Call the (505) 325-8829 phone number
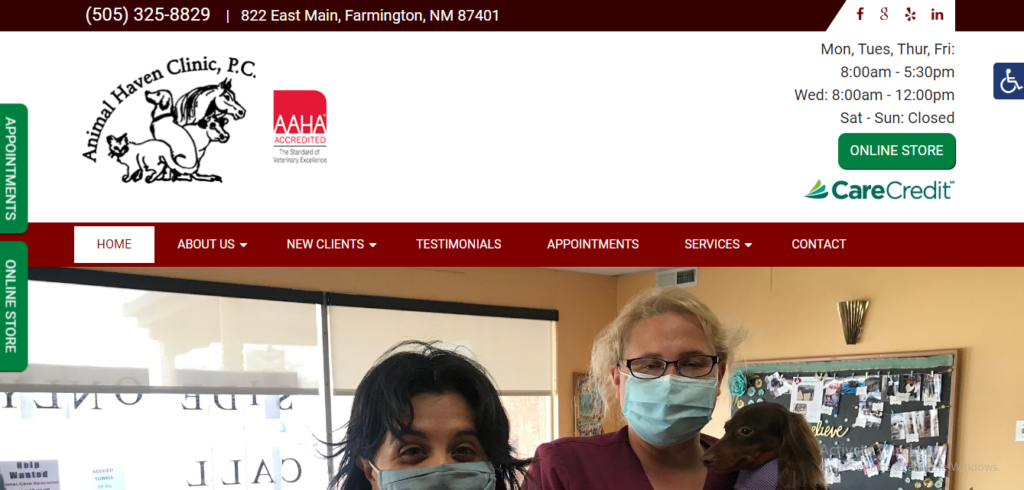The height and width of the screenshot is (490, 1024). click(x=148, y=15)
